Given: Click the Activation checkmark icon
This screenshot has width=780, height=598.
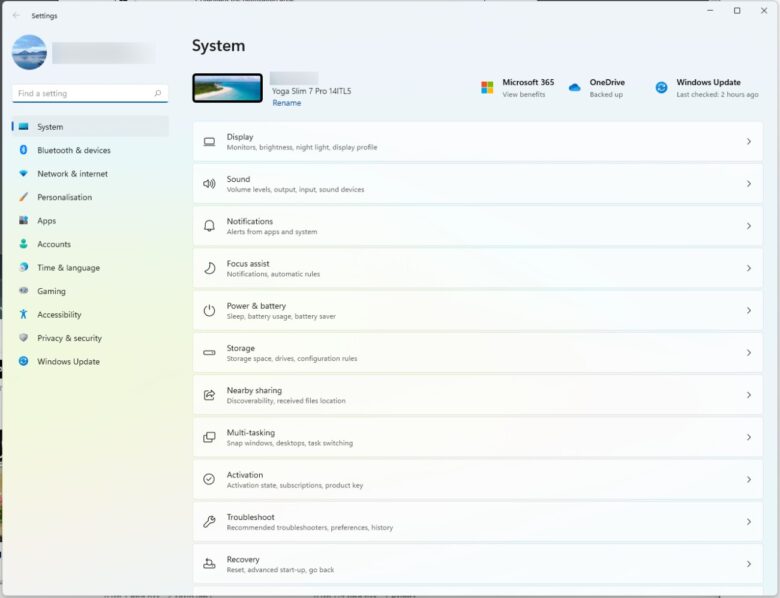Looking at the screenshot, I should click(209, 480).
